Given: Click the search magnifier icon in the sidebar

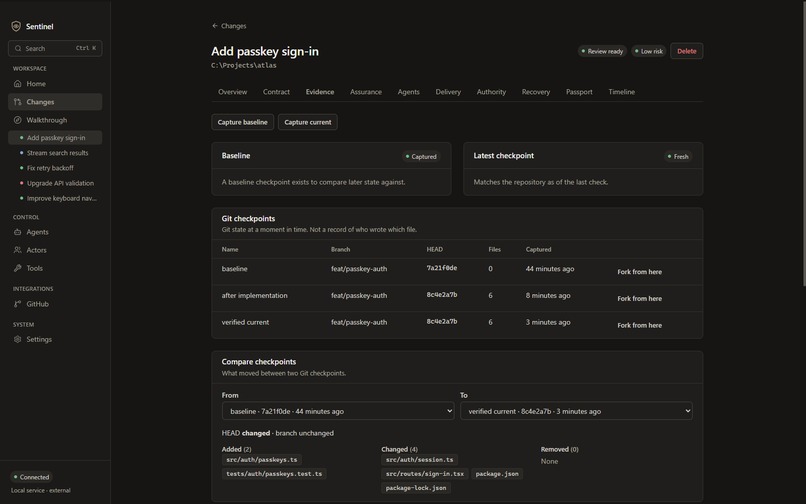Looking at the screenshot, I should (x=18, y=48).
